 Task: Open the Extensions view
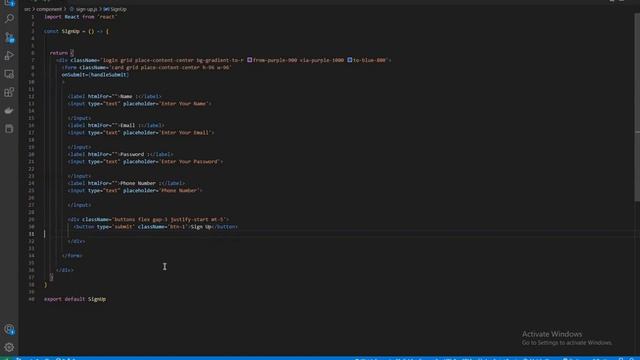click(x=9, y=92)
